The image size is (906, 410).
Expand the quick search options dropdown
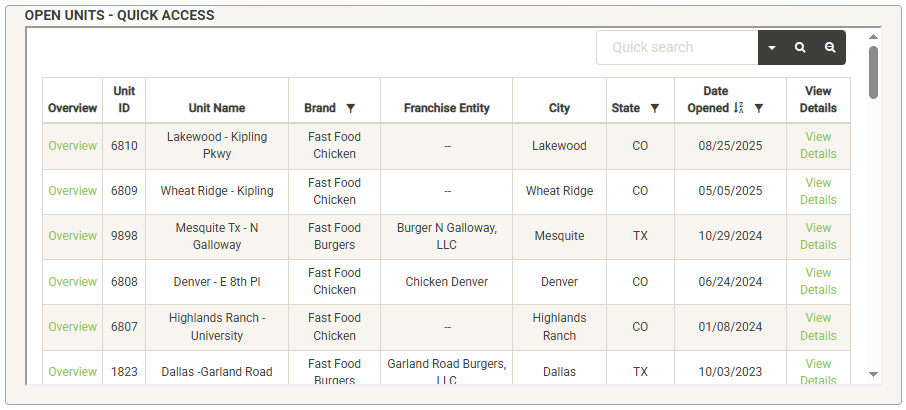click(772, 47)
